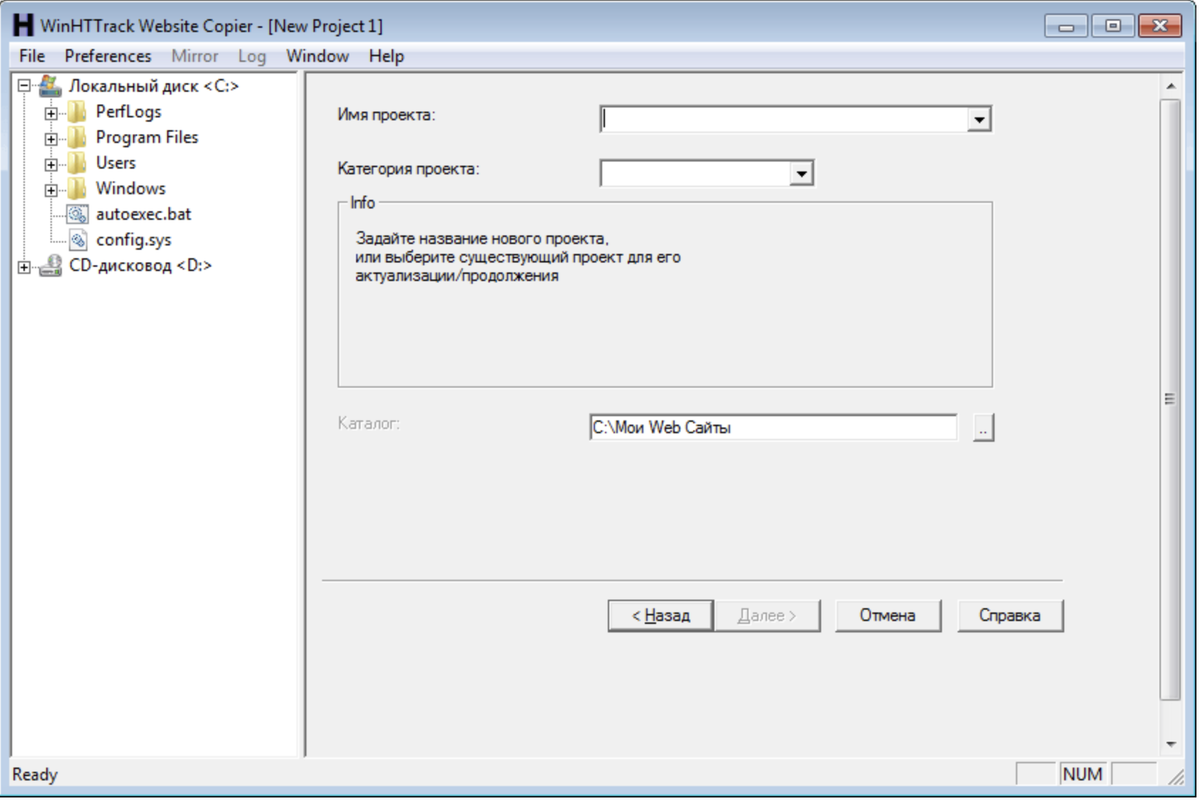Click the disabled Далее next button
This screenshot has height=801, width=1200.
pyautogui.click(x=767, y=616)
